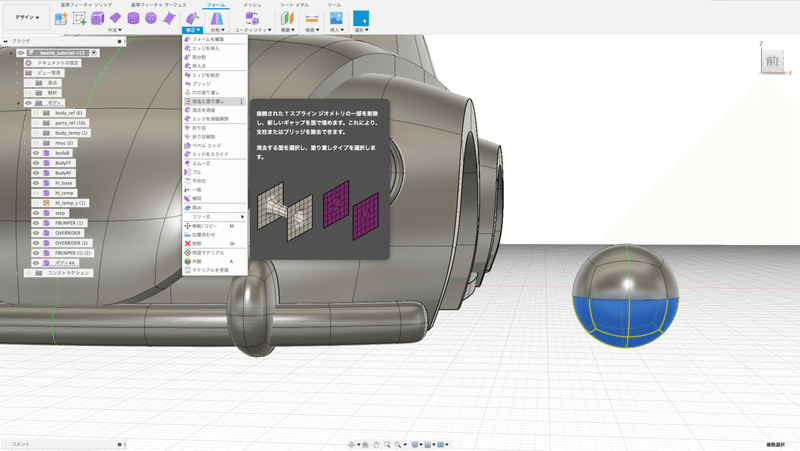Click the Cylinder form creation icon

point(131,18)
